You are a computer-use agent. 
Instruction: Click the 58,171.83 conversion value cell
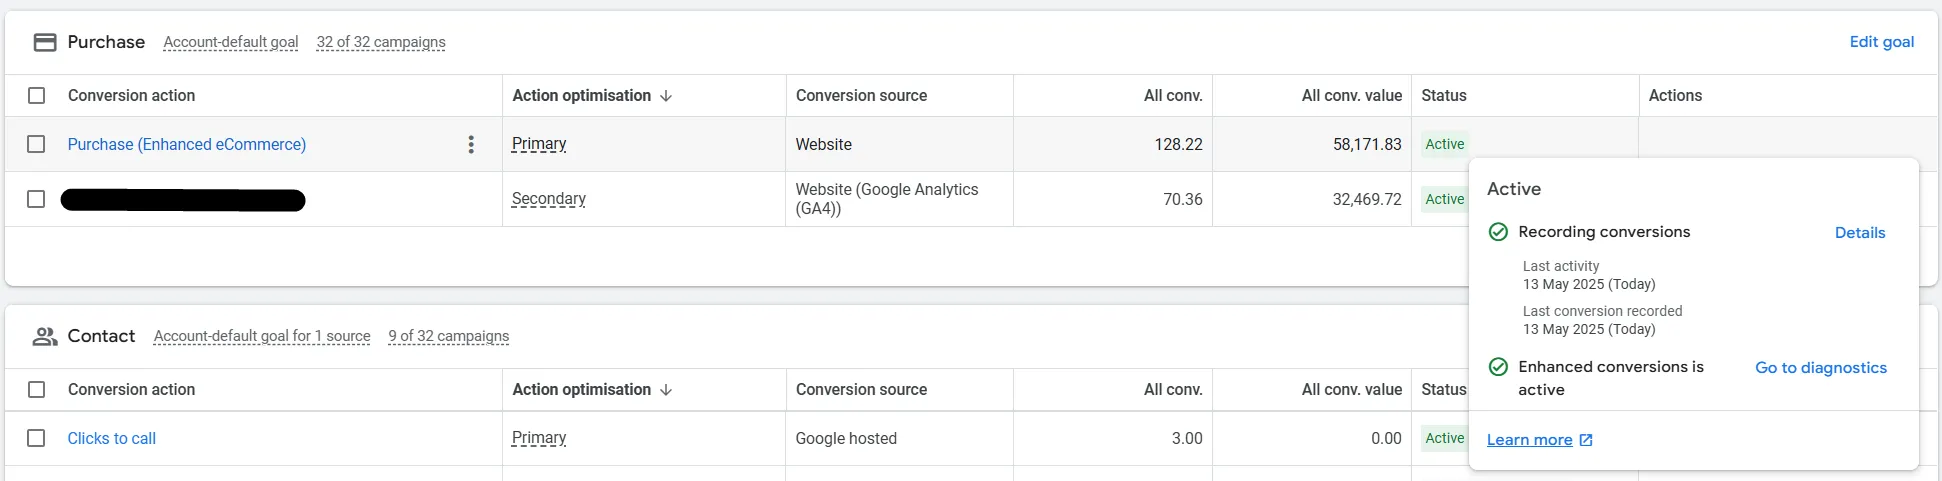tap(1367, 144)
